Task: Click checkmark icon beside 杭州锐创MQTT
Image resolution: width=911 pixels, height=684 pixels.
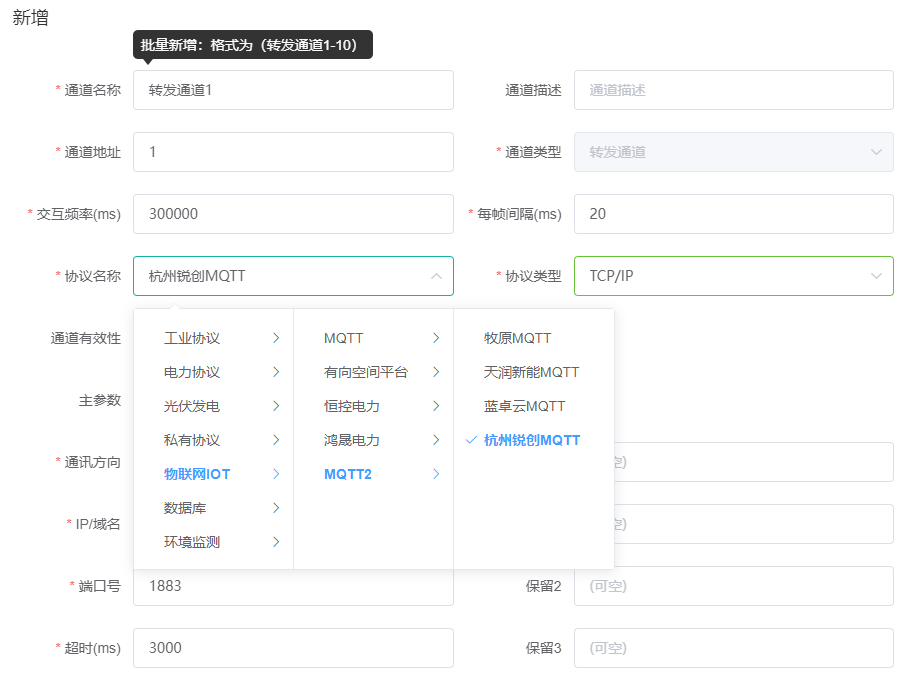Action: pyautogui.click(x=471, y=440)
